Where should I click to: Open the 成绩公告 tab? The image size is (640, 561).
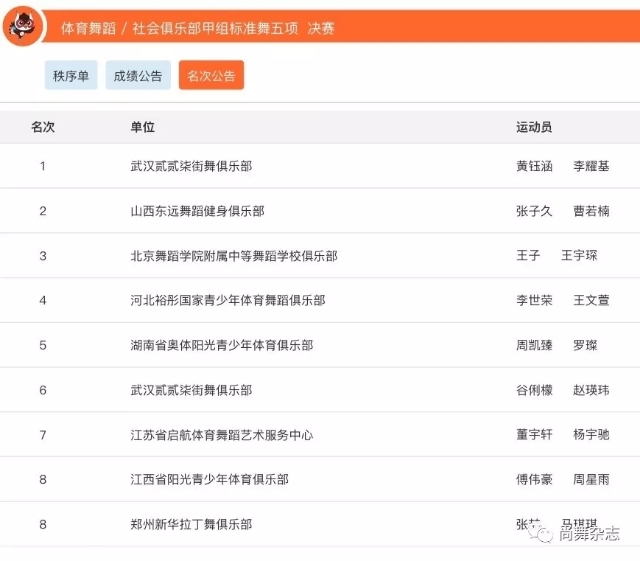138,75
